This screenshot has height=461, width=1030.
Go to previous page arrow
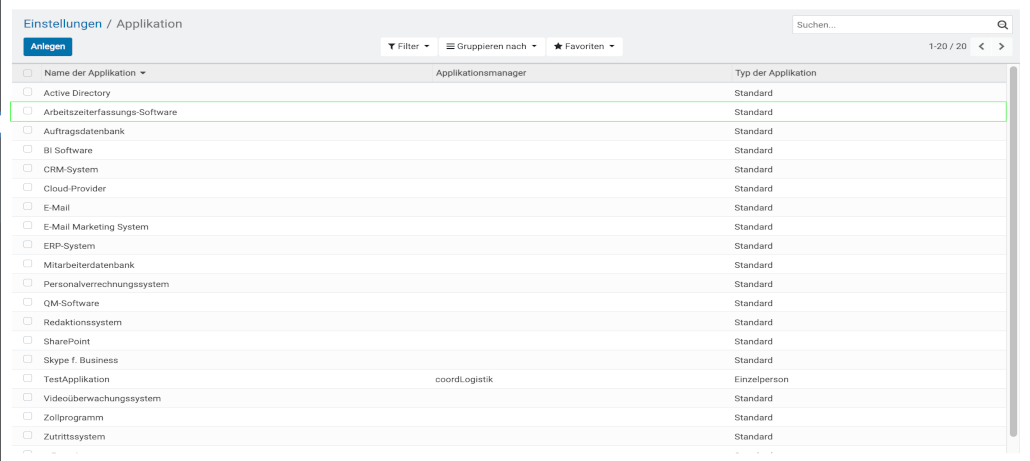point(981,47)
